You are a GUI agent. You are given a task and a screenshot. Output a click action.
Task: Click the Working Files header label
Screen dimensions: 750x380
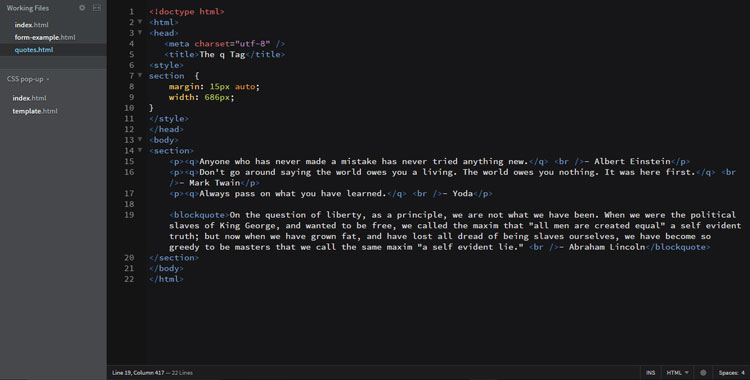(x=28, y=8)
